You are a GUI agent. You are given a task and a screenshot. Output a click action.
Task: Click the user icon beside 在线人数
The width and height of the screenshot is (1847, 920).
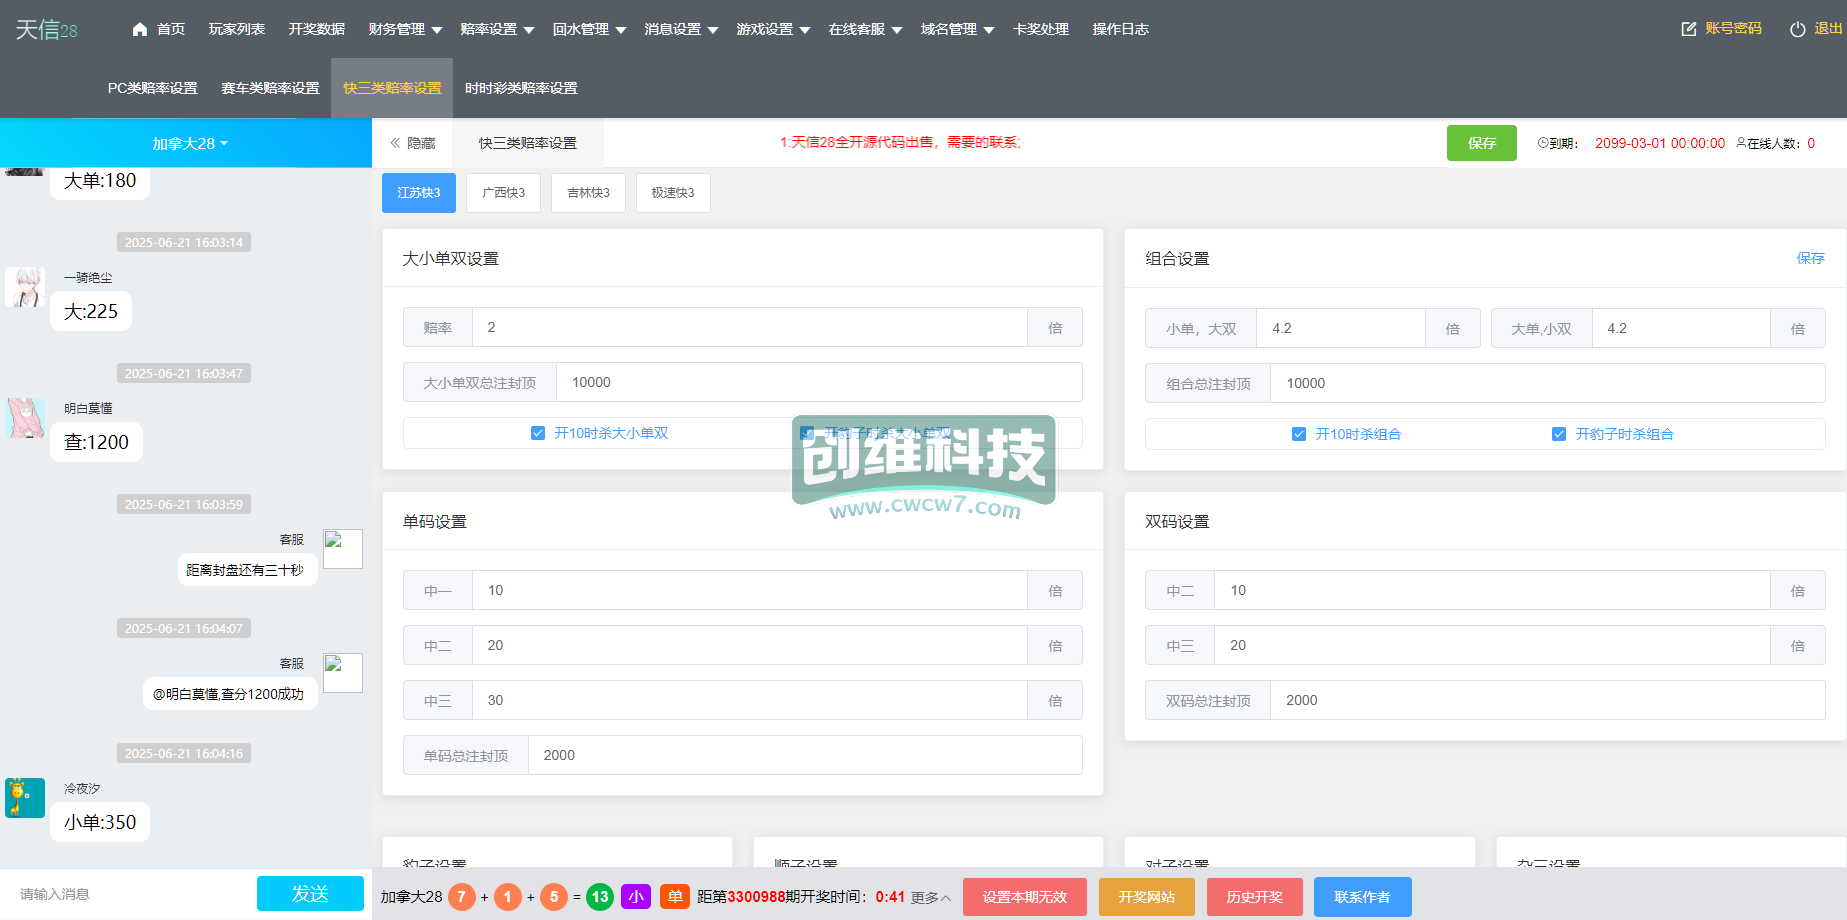[x=1741, y=143]
